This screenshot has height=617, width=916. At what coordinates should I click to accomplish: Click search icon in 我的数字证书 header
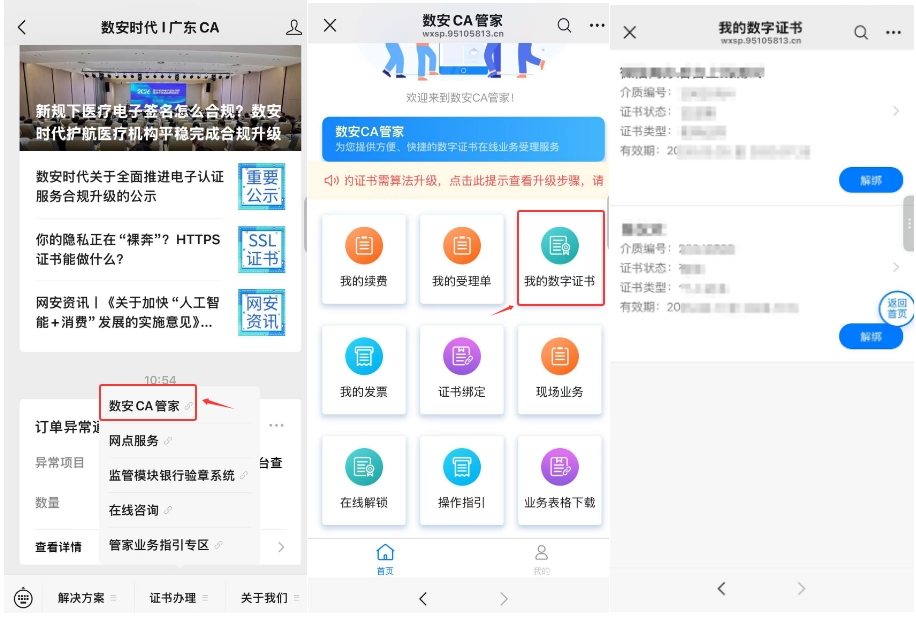[861, 32]
